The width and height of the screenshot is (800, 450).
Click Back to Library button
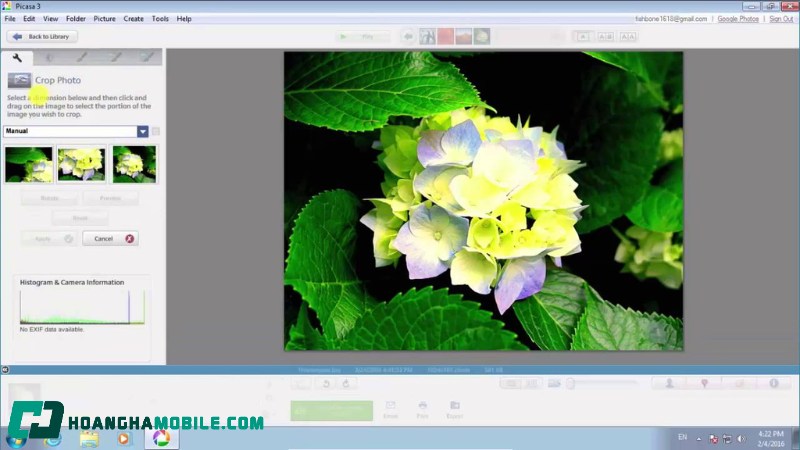[x=42, y=37]
